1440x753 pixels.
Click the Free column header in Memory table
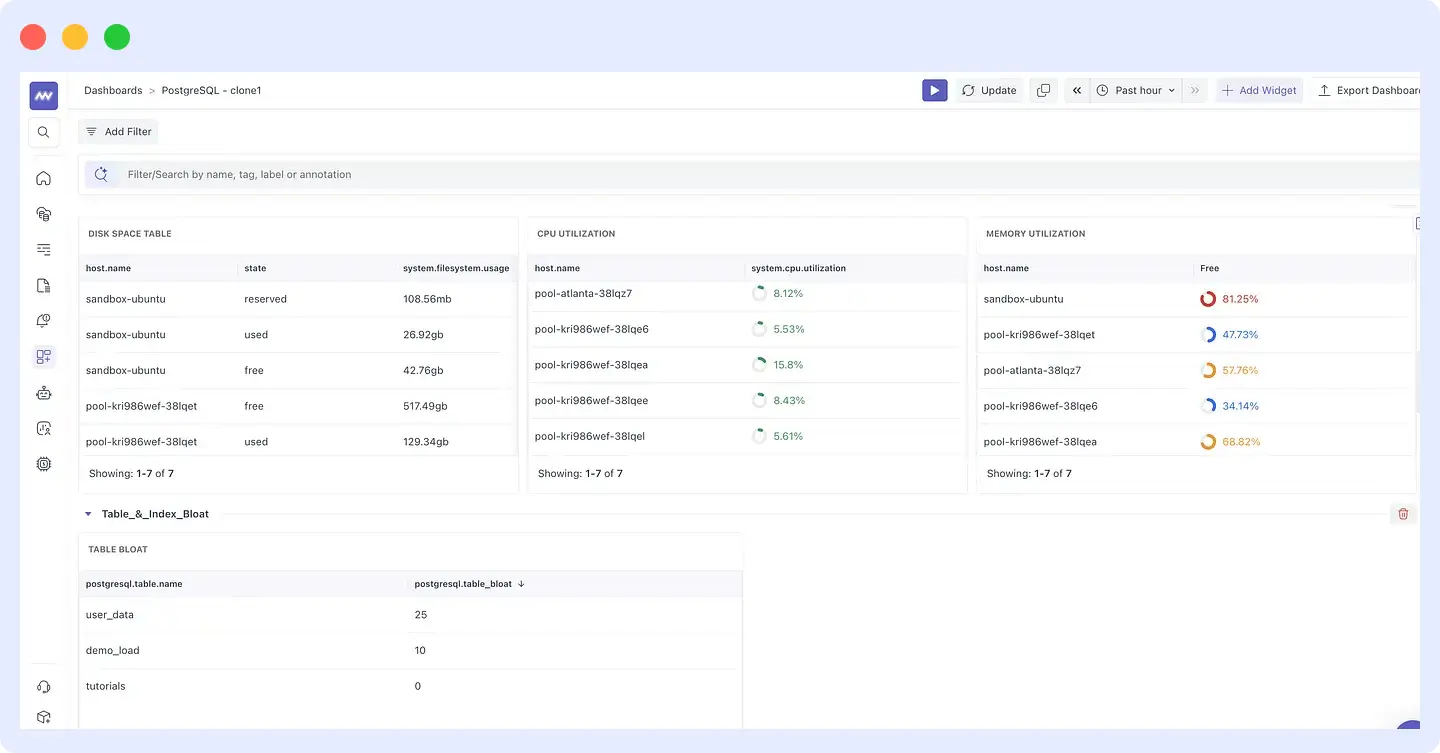[x=1209, y=268]
